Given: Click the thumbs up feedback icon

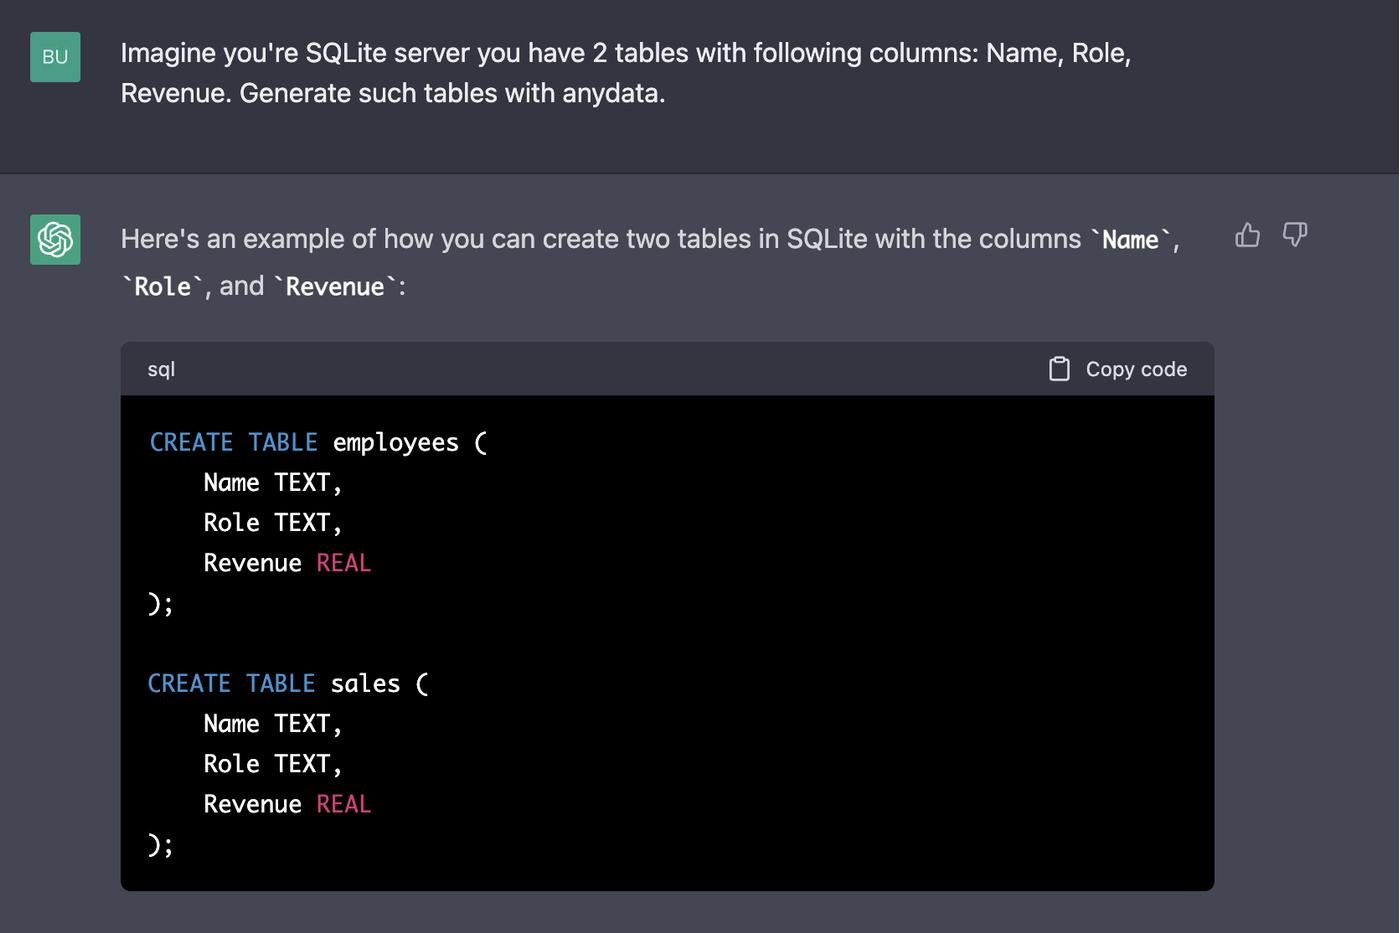Looking at the screenshot, I should point(1247,235).
